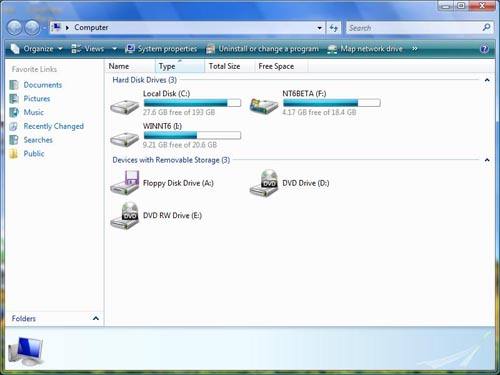Open the Recently Changed favorite link
The image size is (500, 375).
[x=54, y=126]
